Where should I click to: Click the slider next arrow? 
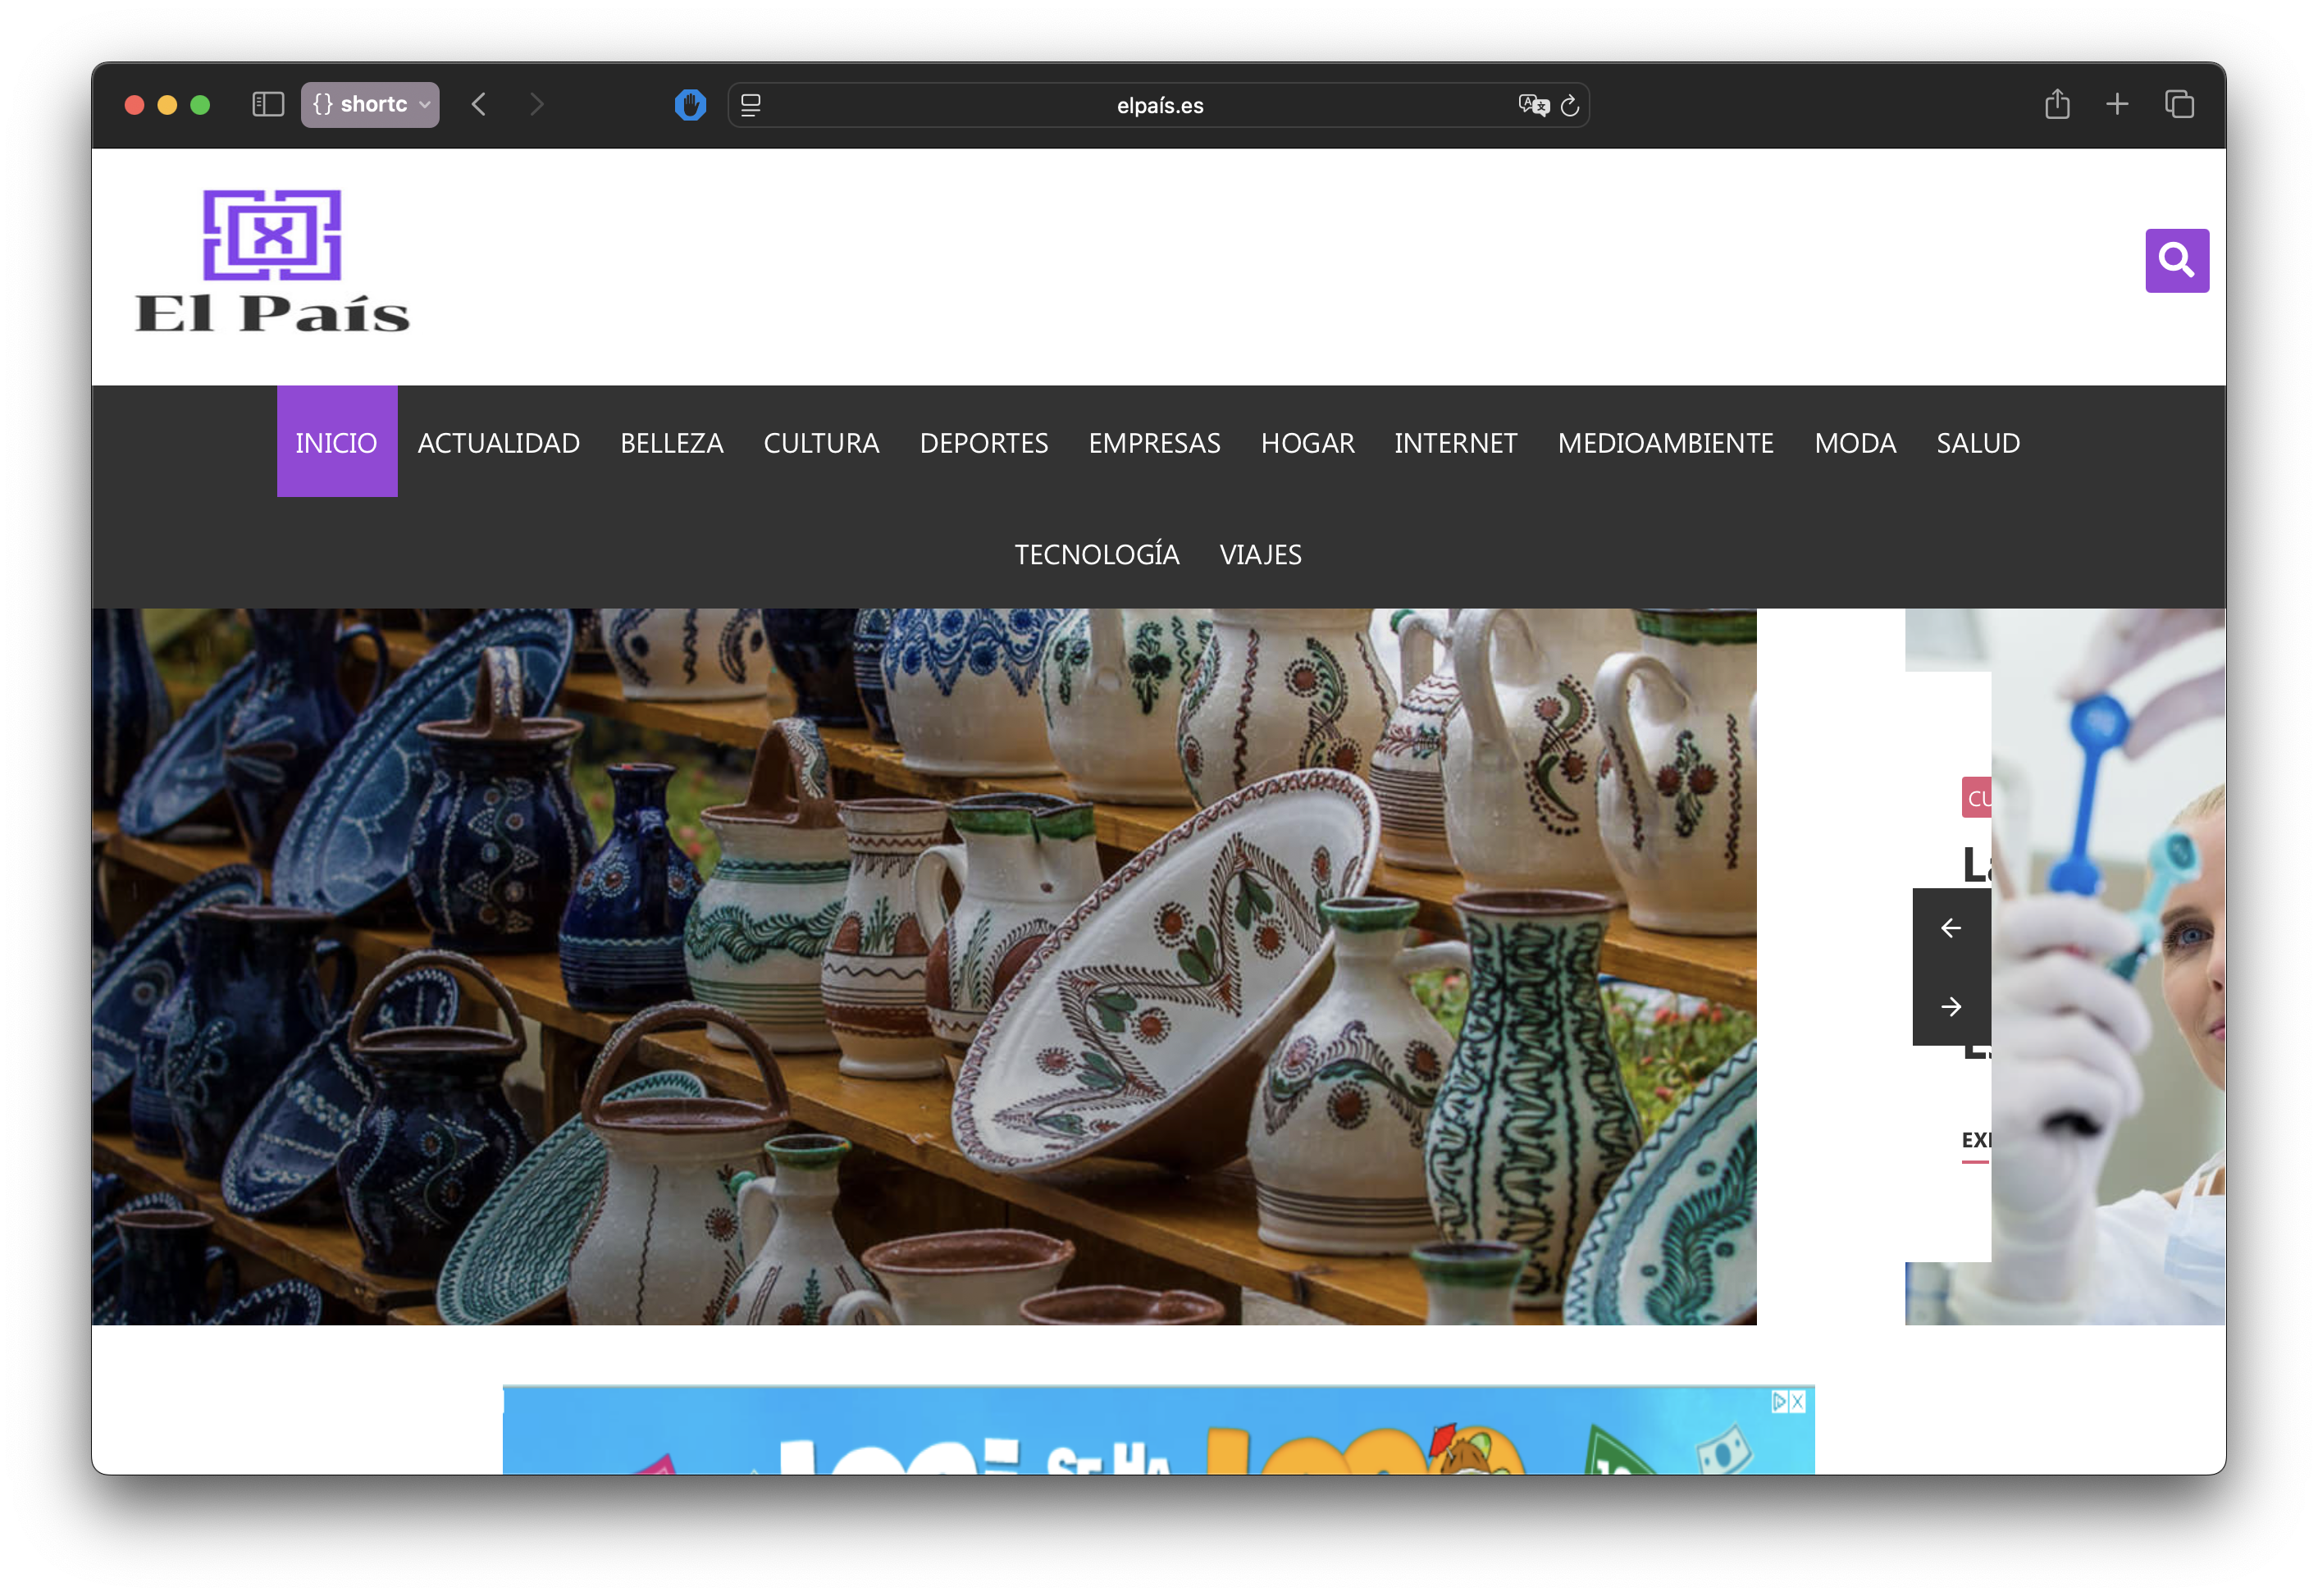1950,1006
